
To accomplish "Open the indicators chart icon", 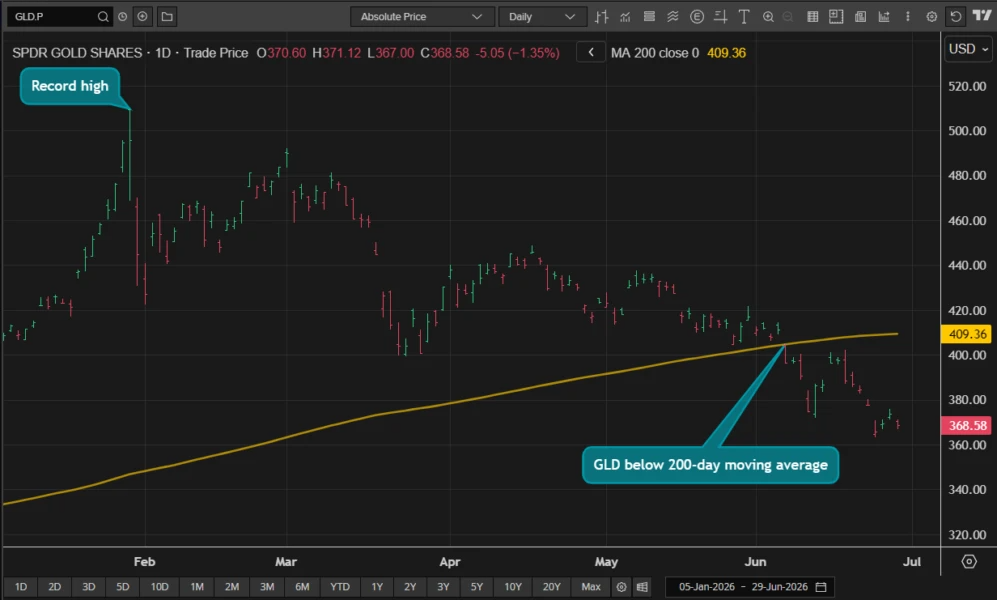I will tap(625, 17).
